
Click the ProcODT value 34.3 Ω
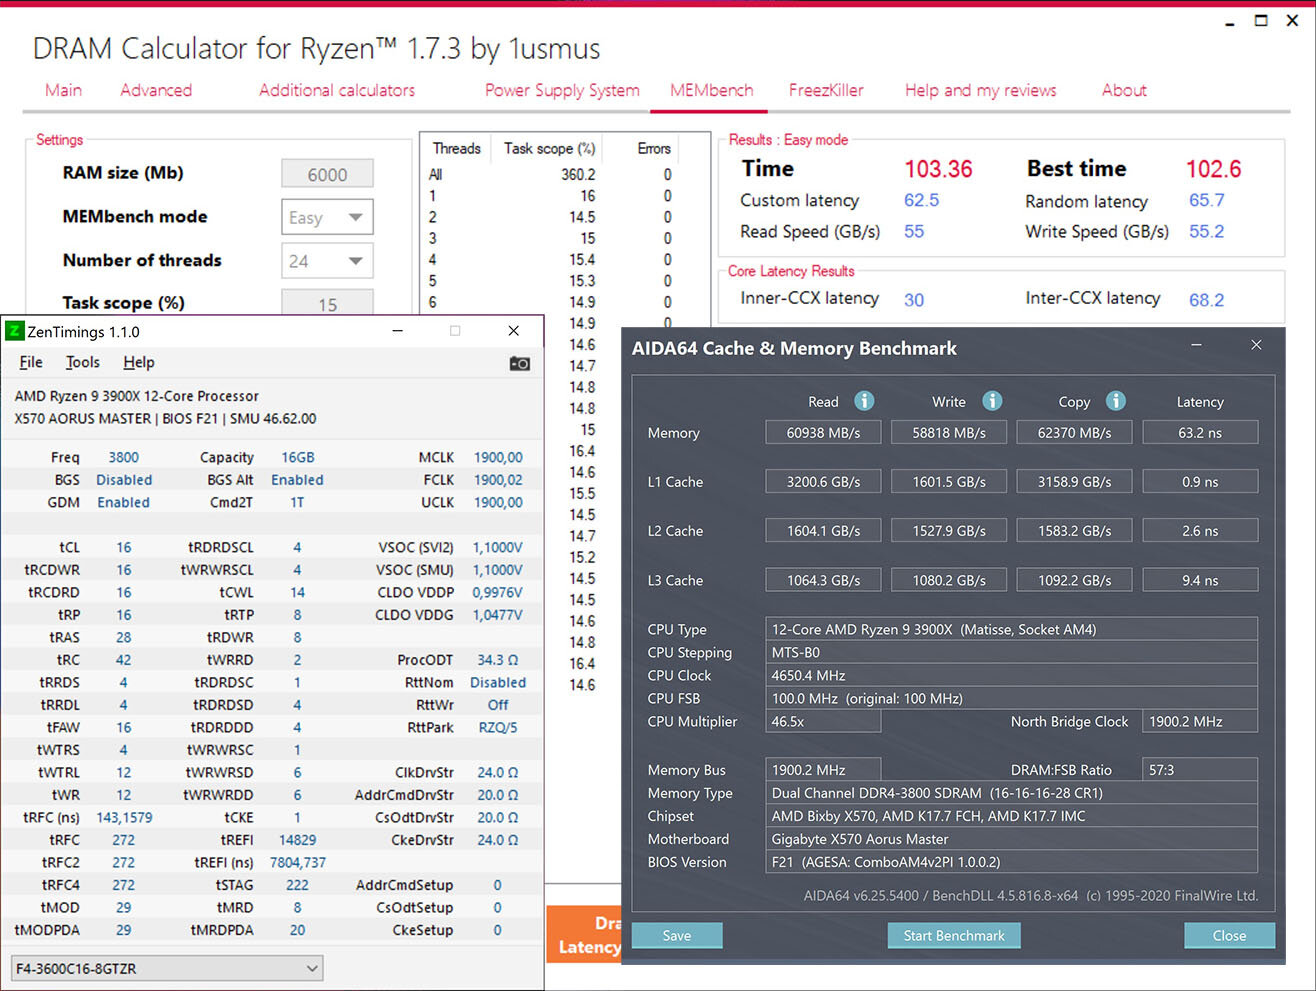coord(497,660)
